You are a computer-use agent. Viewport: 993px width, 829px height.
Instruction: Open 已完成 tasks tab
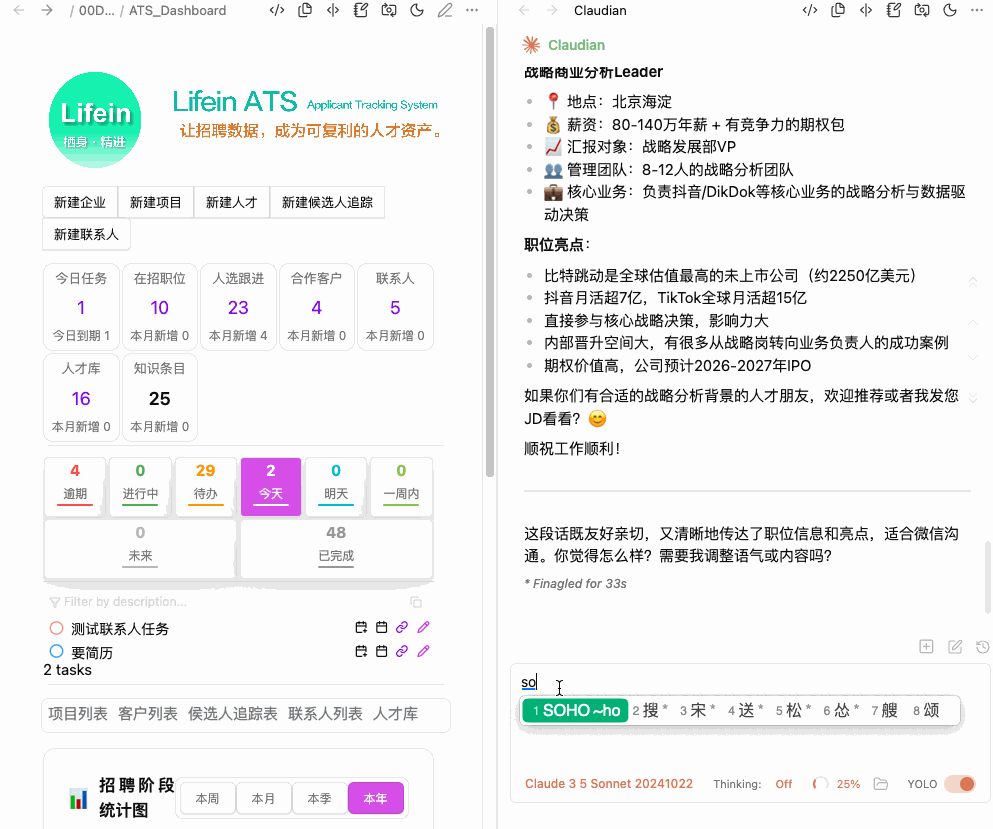[336, 548]
